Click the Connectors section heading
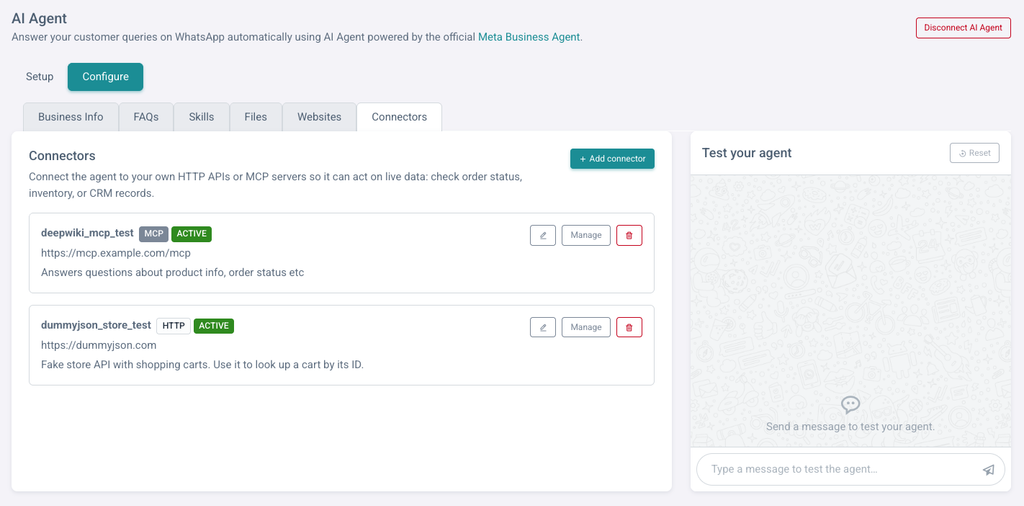 [62, 156]
